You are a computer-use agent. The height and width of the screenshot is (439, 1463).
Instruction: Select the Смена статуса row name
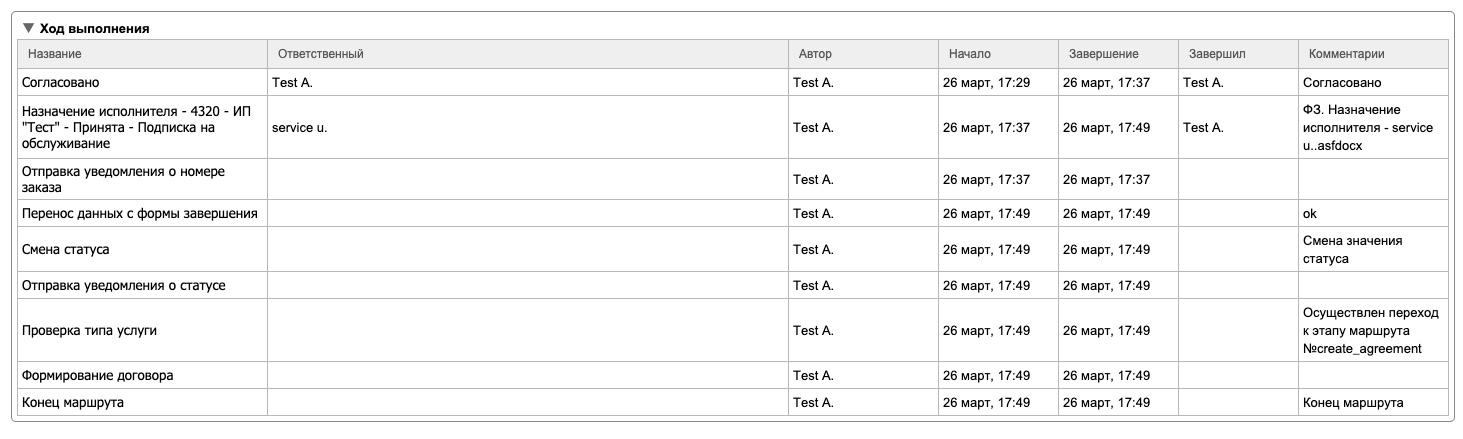[x=66, y=249]
